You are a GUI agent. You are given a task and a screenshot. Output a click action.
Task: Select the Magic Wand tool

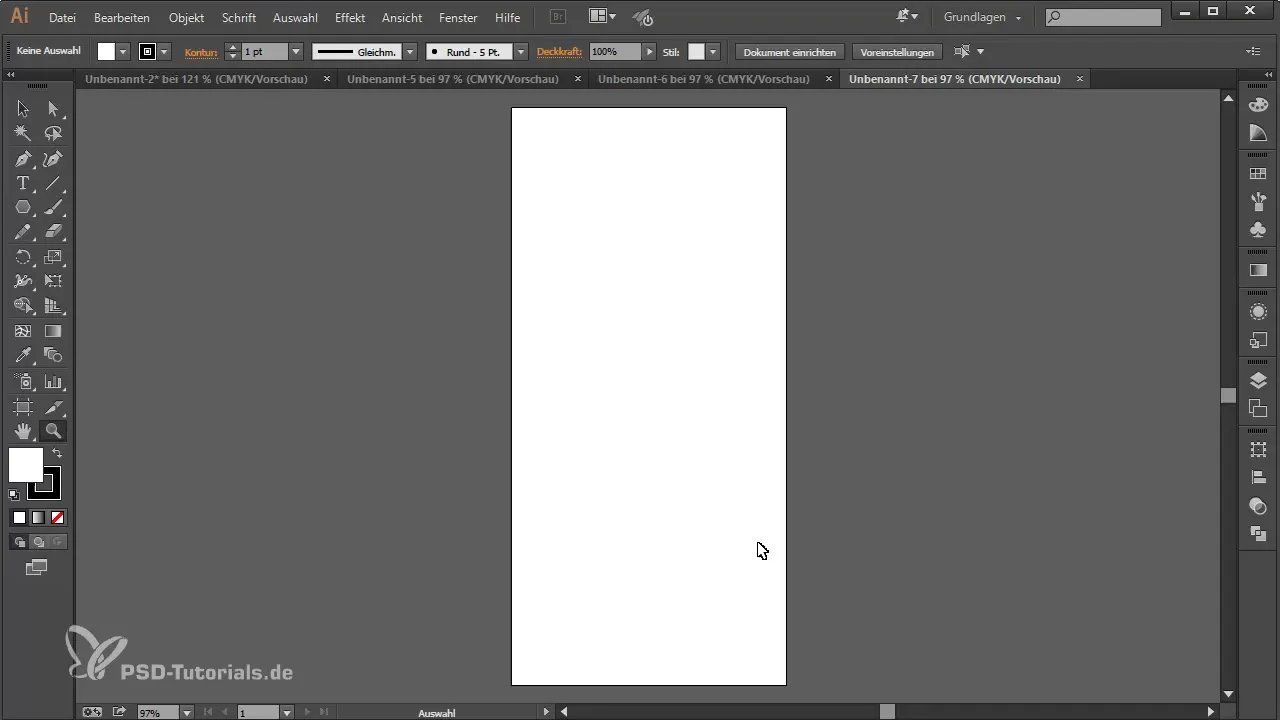23,134
